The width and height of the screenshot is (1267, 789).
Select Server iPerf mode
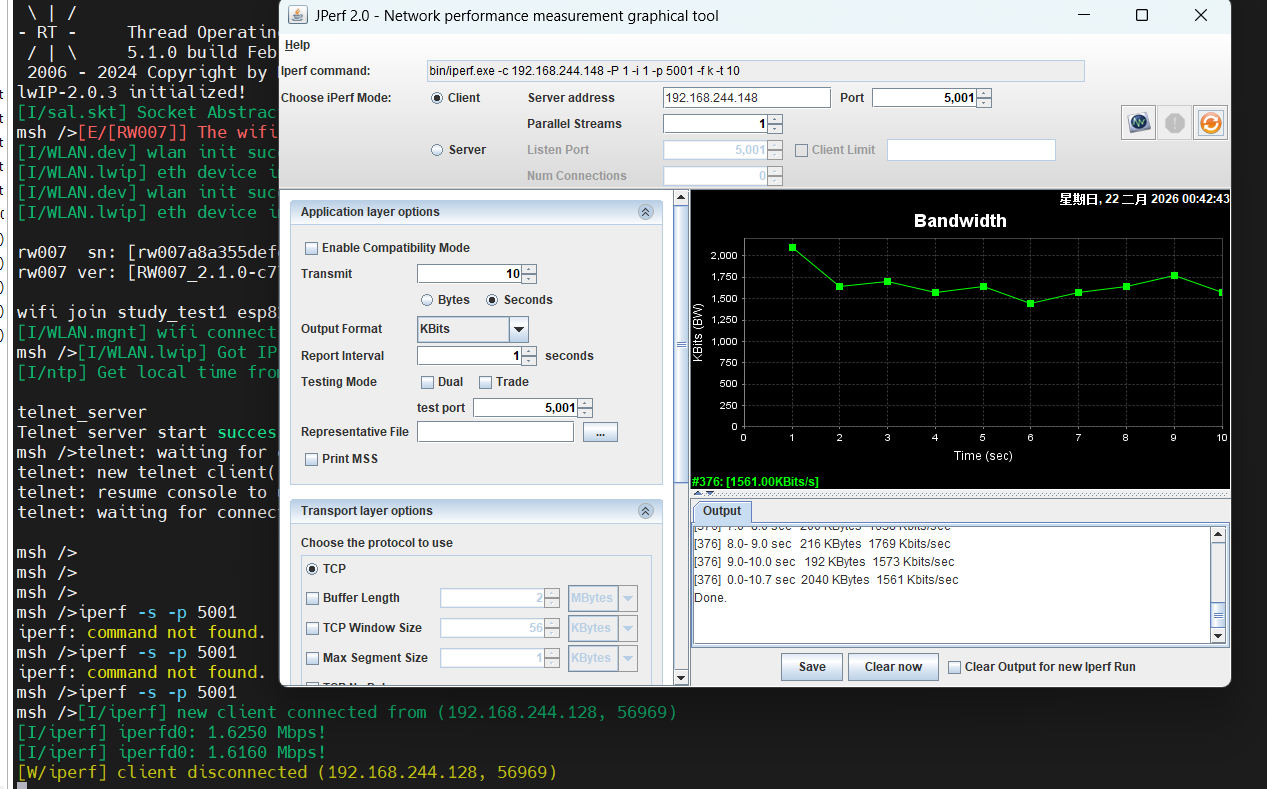tap(437, 150)
